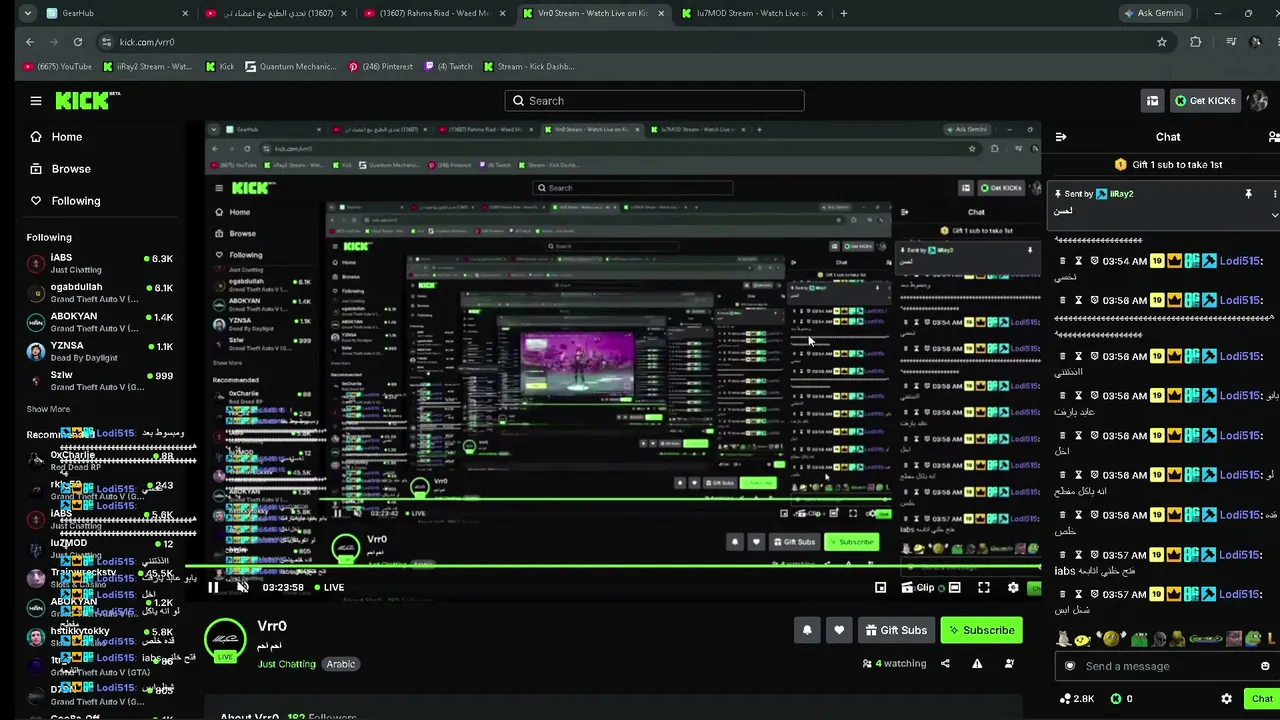Open the browser tab search dropdown
This screenshot has height=720, width=1280.
tap(27, 14)
